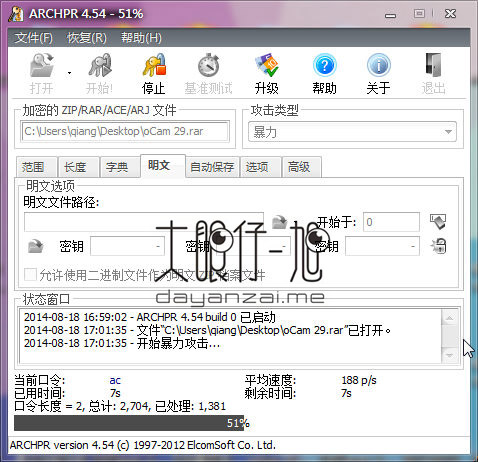This screenshot has width=478, height=462.
Task: Open 帮助 help question-mark icon
Action: [324, 65]
